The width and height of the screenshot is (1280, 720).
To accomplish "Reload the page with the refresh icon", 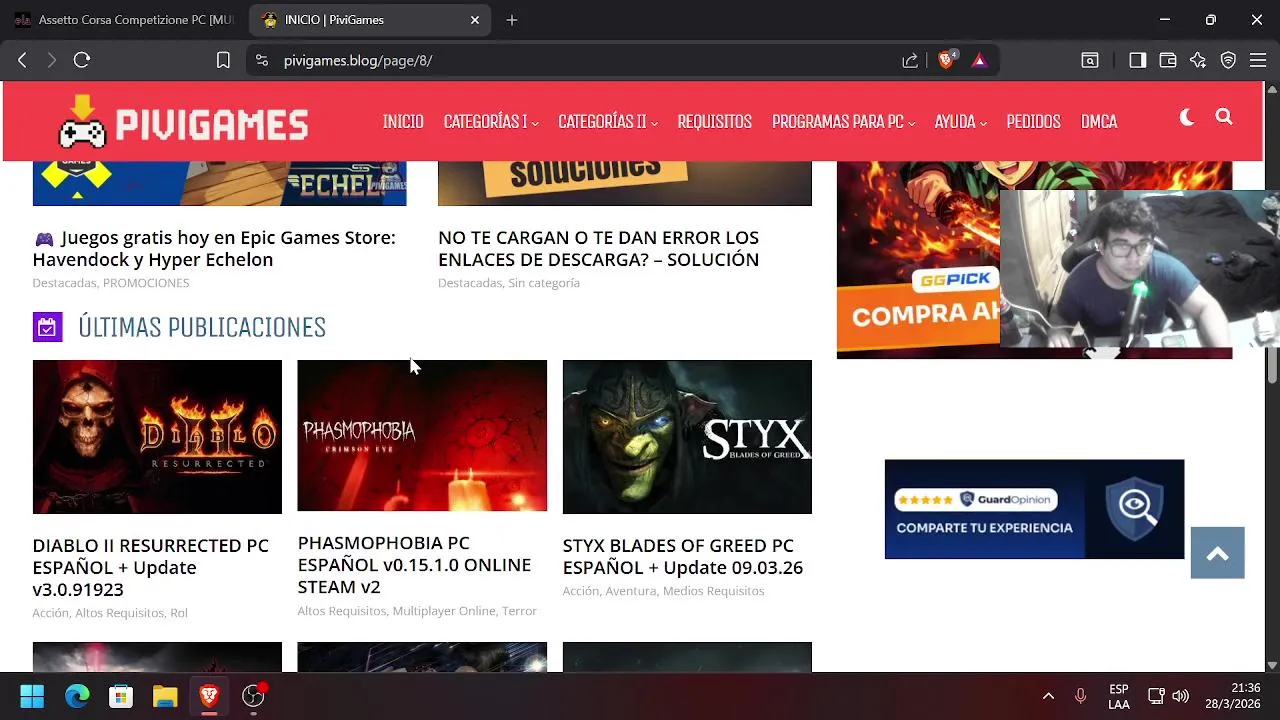I will [x=82, y=60].
